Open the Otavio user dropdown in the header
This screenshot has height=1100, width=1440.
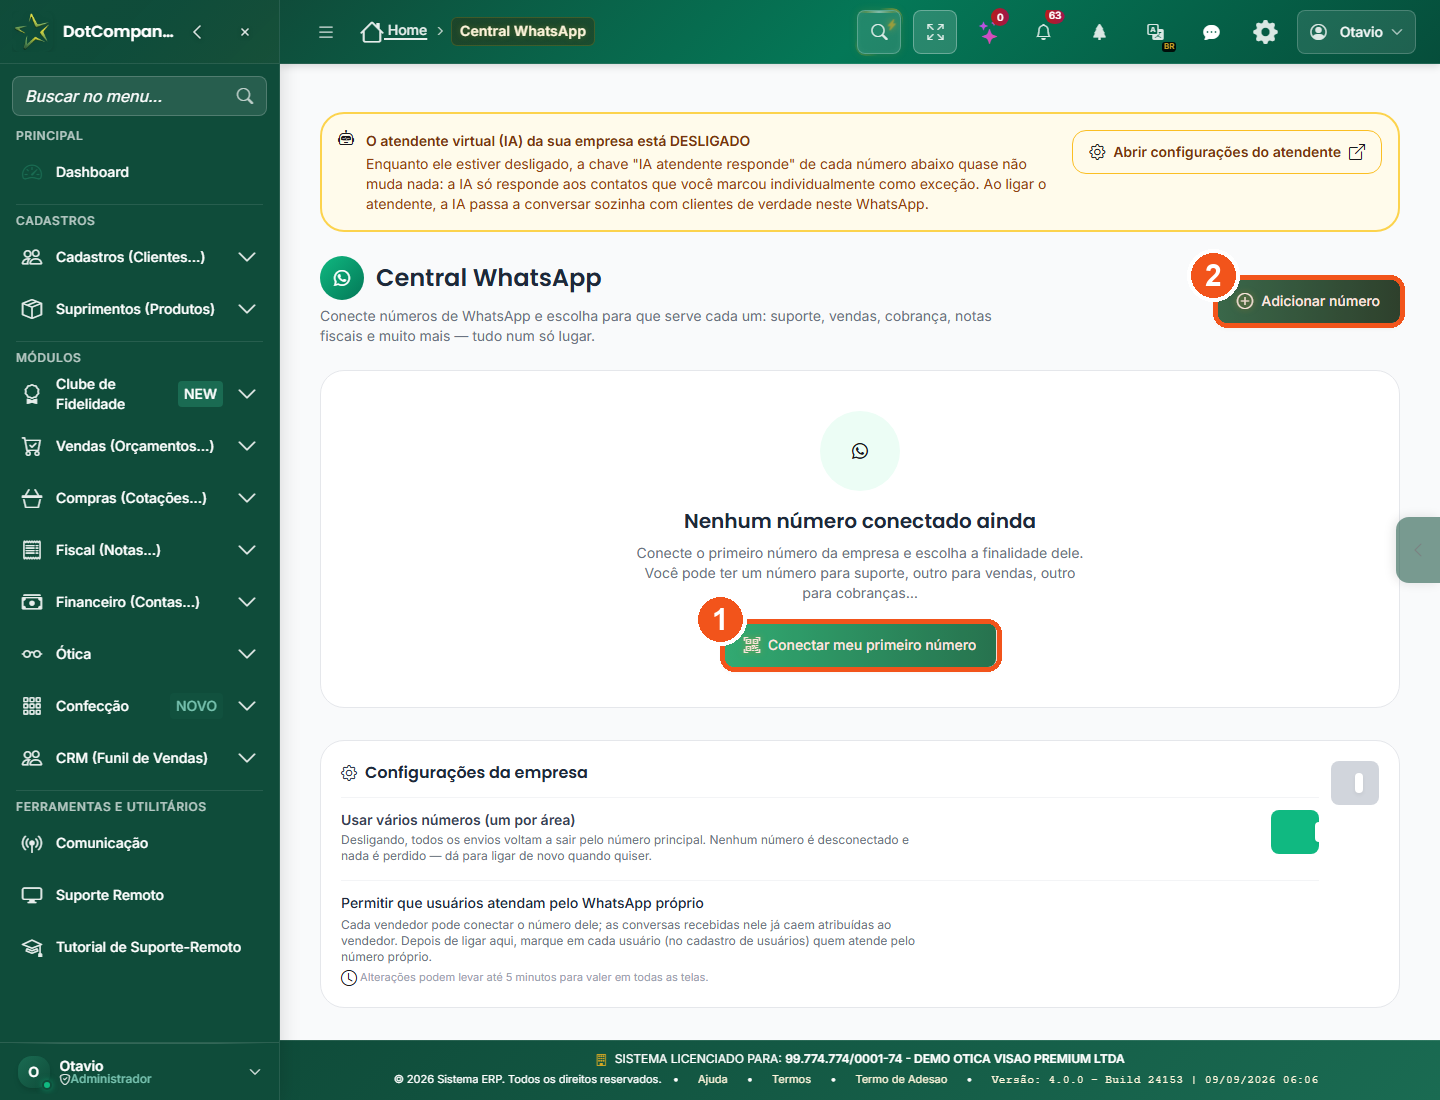tap(1356, 32)
